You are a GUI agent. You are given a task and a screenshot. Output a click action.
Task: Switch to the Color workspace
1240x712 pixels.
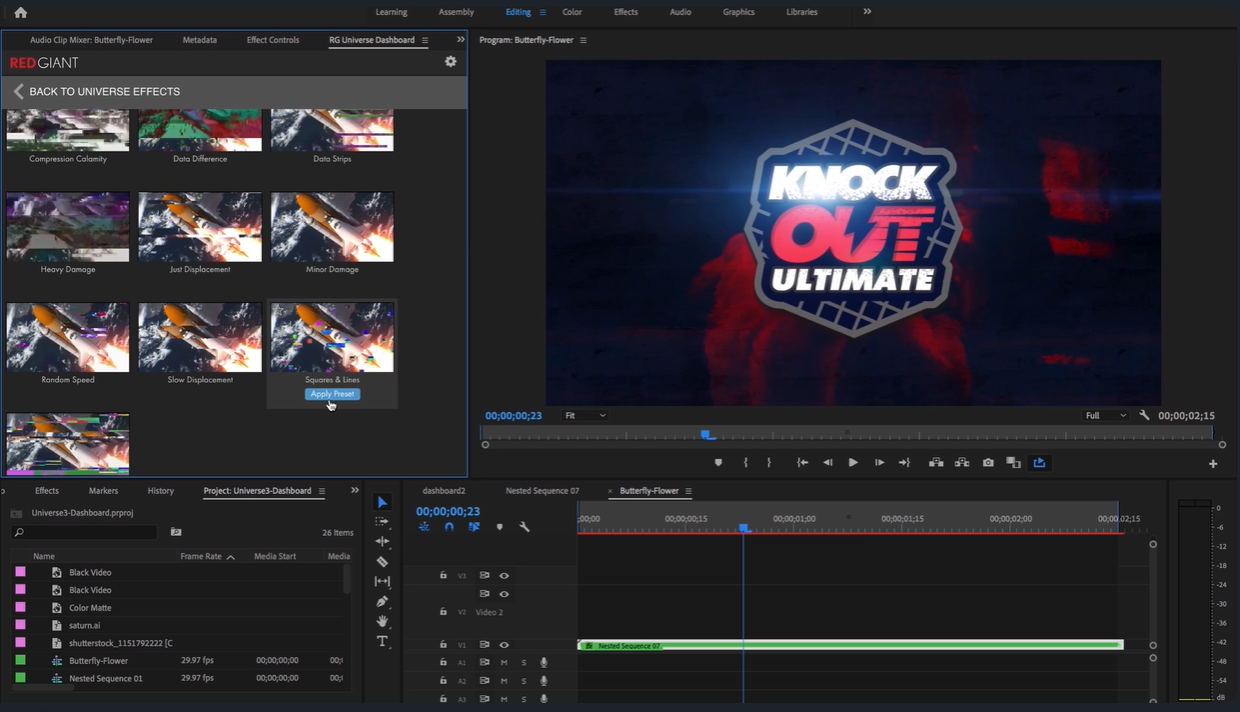[x=572, y=12]
